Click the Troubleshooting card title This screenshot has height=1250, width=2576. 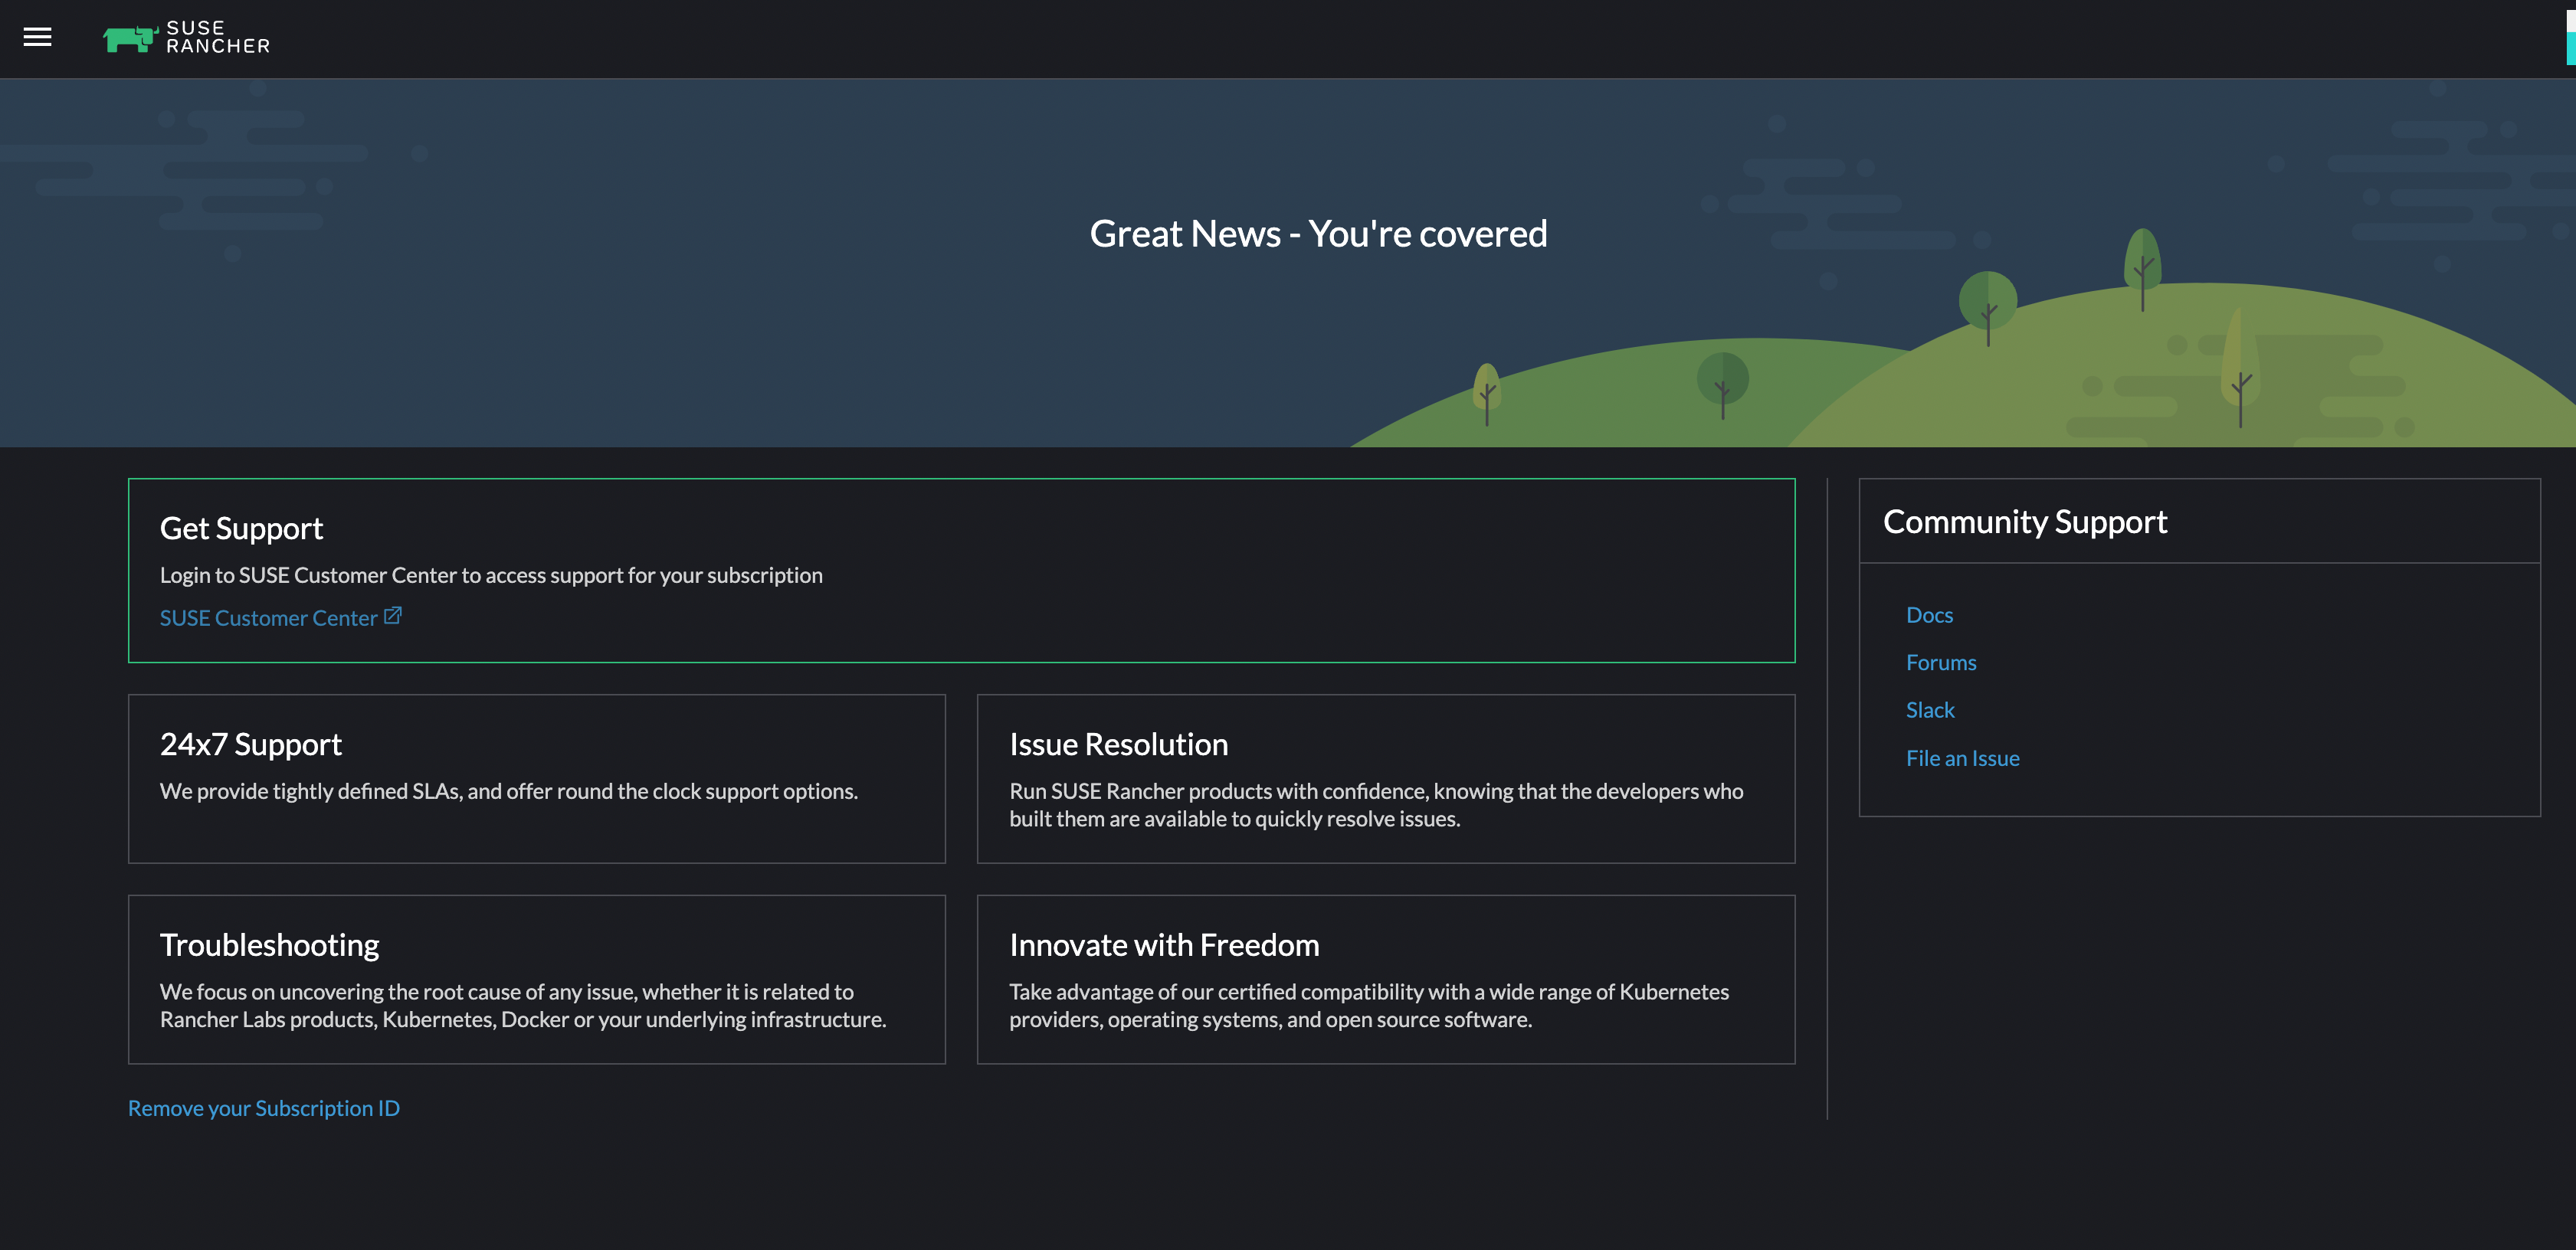269,945
